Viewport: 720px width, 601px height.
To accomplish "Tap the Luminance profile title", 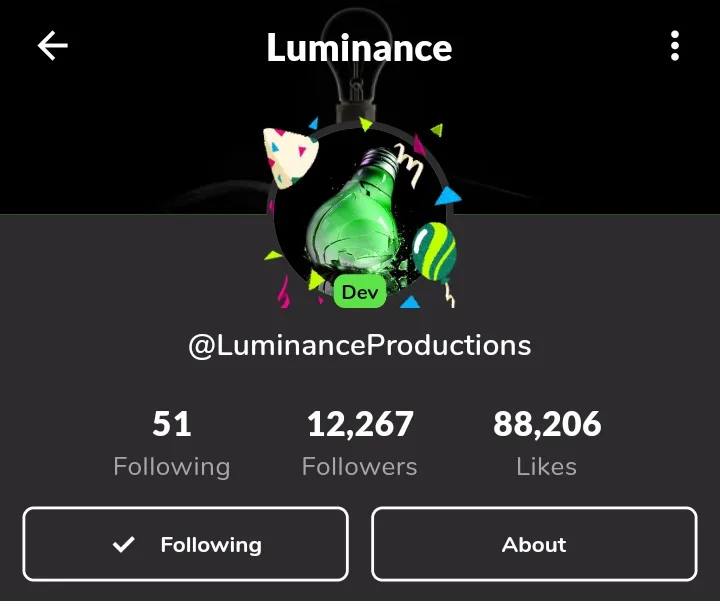I will [x=360, y=47].
